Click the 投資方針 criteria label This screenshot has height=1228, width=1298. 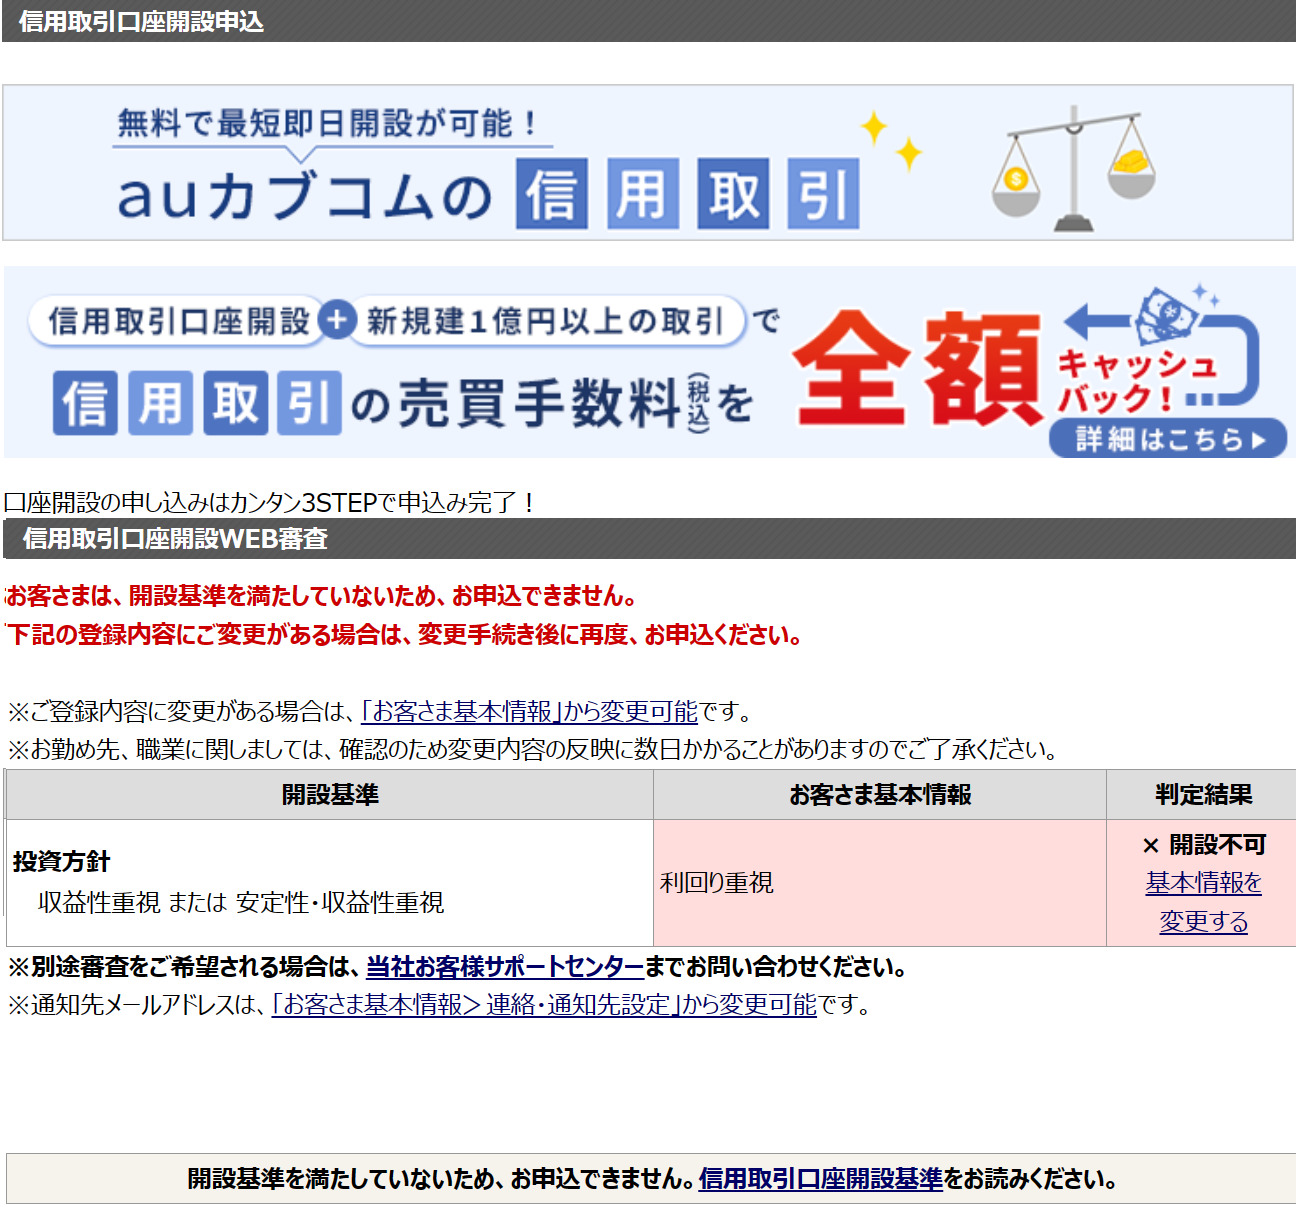pyautogui.click(x=62, y=861)
